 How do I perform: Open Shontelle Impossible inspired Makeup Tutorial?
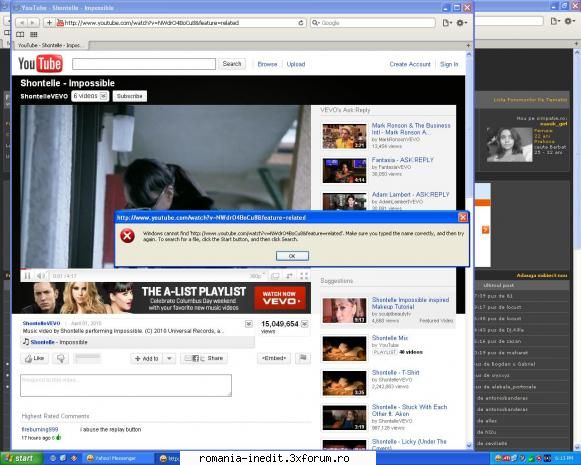coord(410,303)
